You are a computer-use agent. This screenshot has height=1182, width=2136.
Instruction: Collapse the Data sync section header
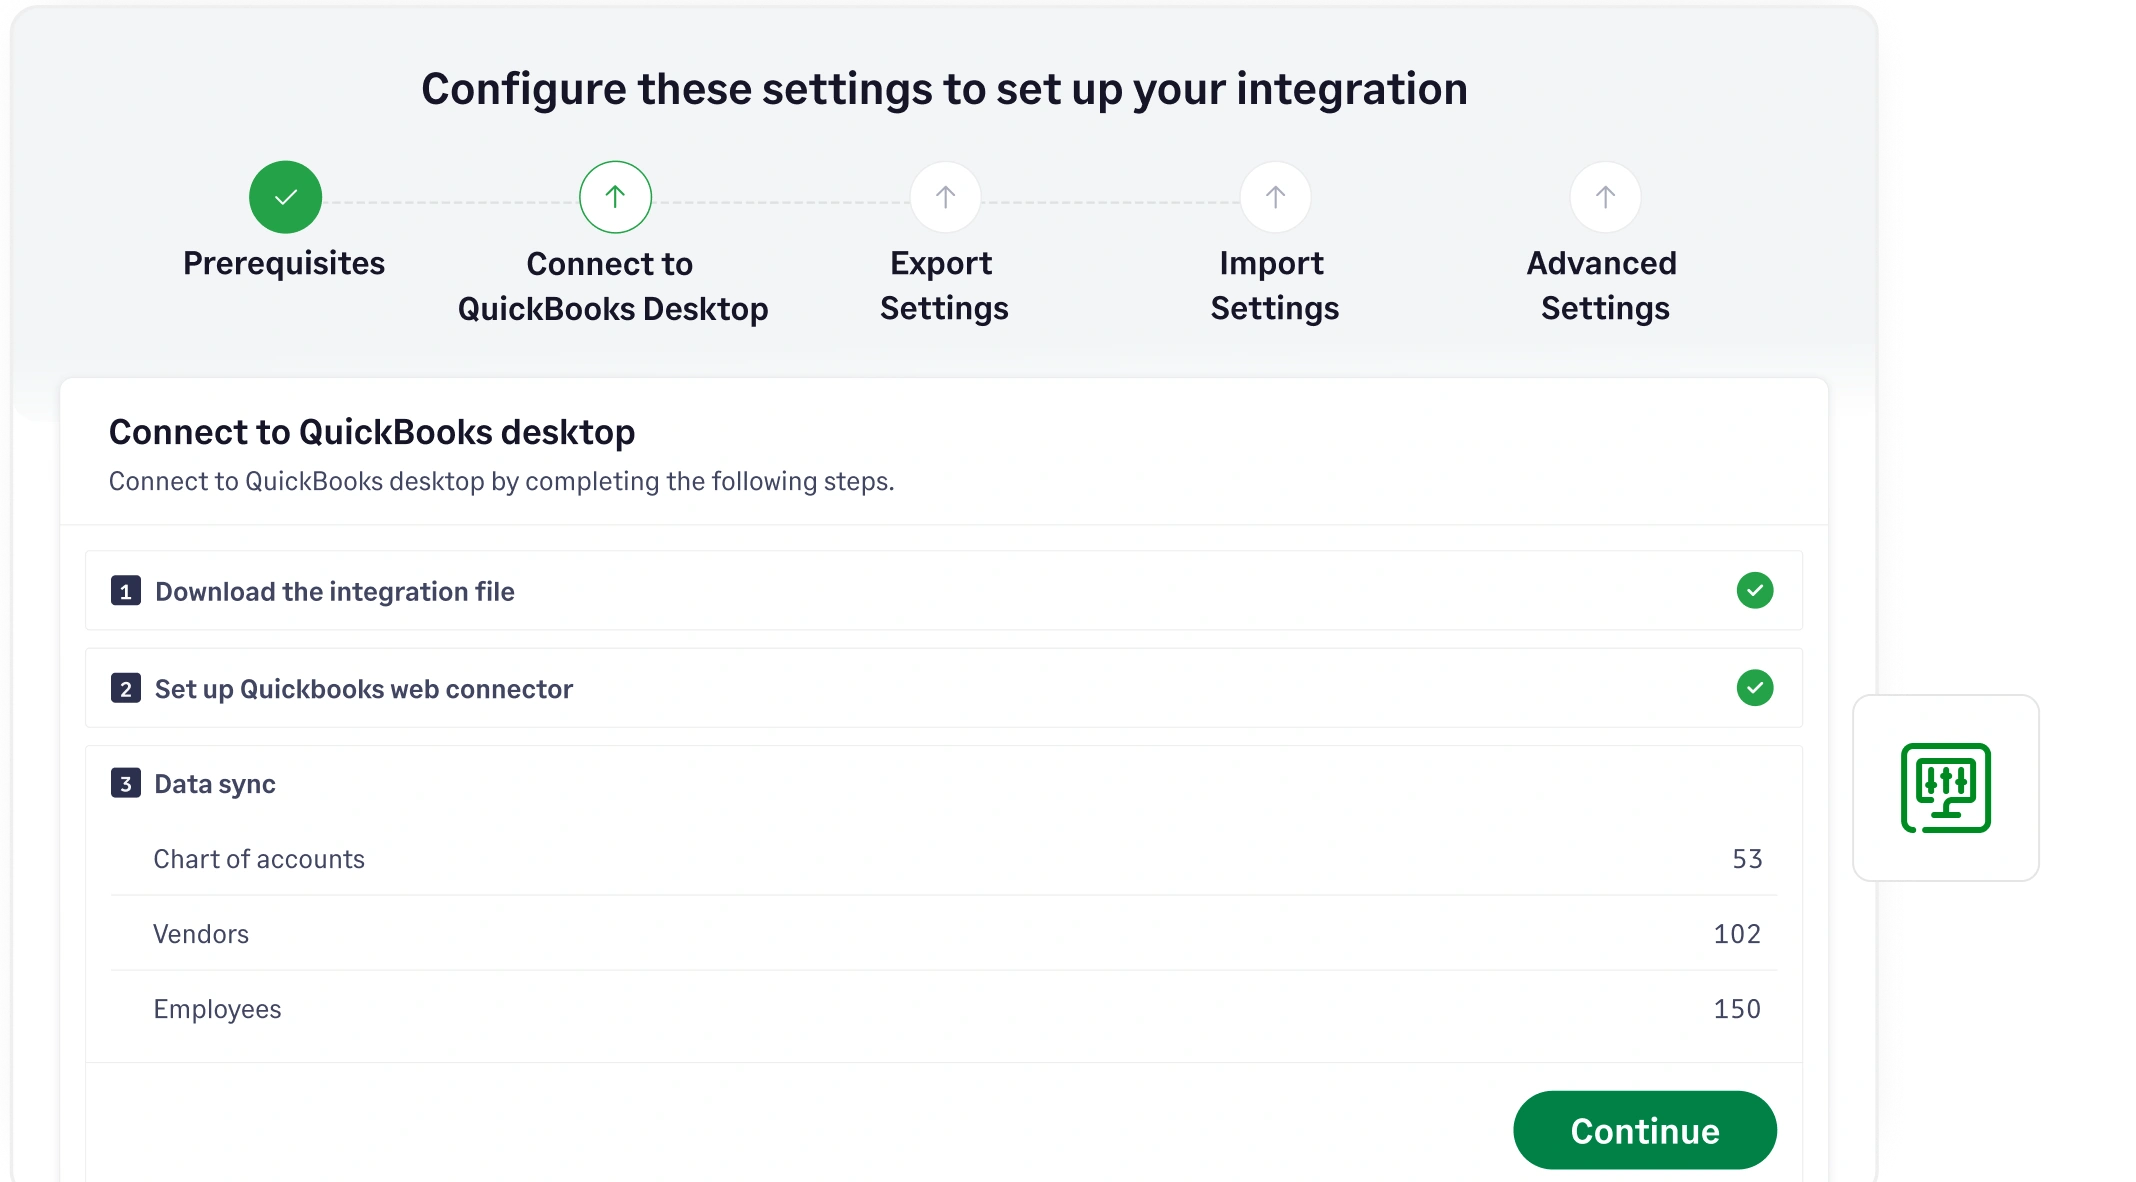tap(215, 784)
